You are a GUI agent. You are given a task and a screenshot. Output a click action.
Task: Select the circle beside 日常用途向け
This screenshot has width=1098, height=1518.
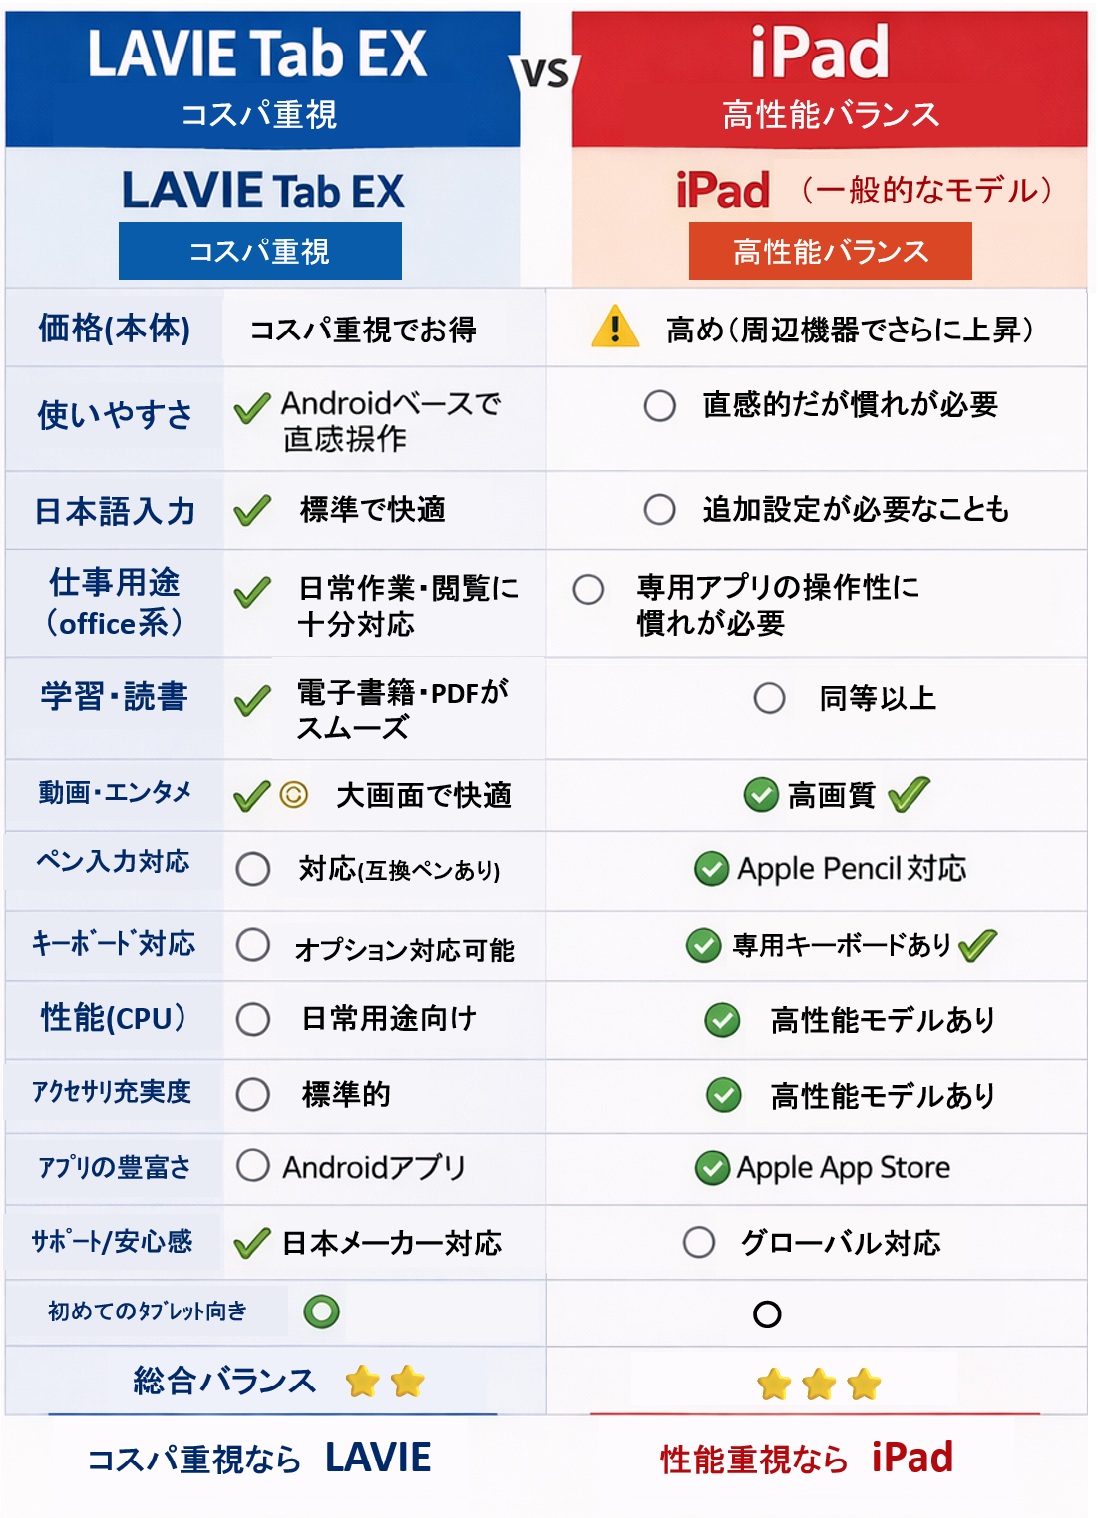click(253, 1019)
